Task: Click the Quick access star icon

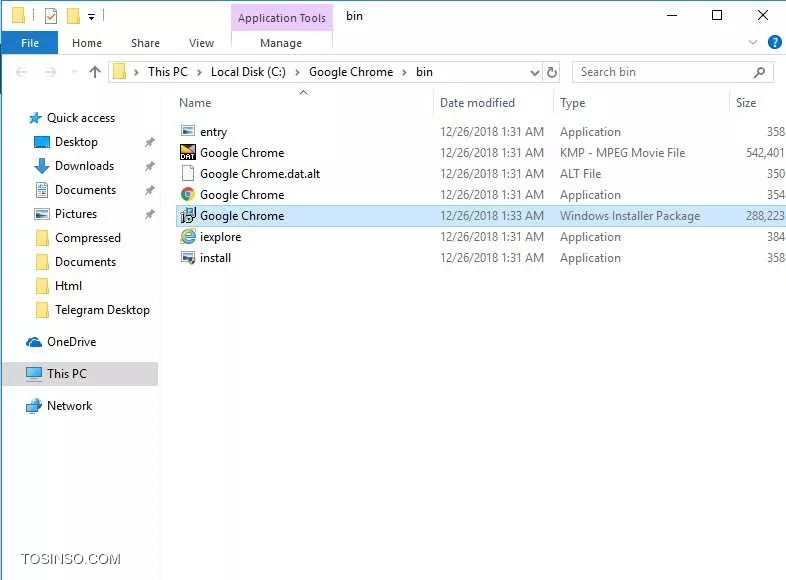Action: click(x=35, y=118)
